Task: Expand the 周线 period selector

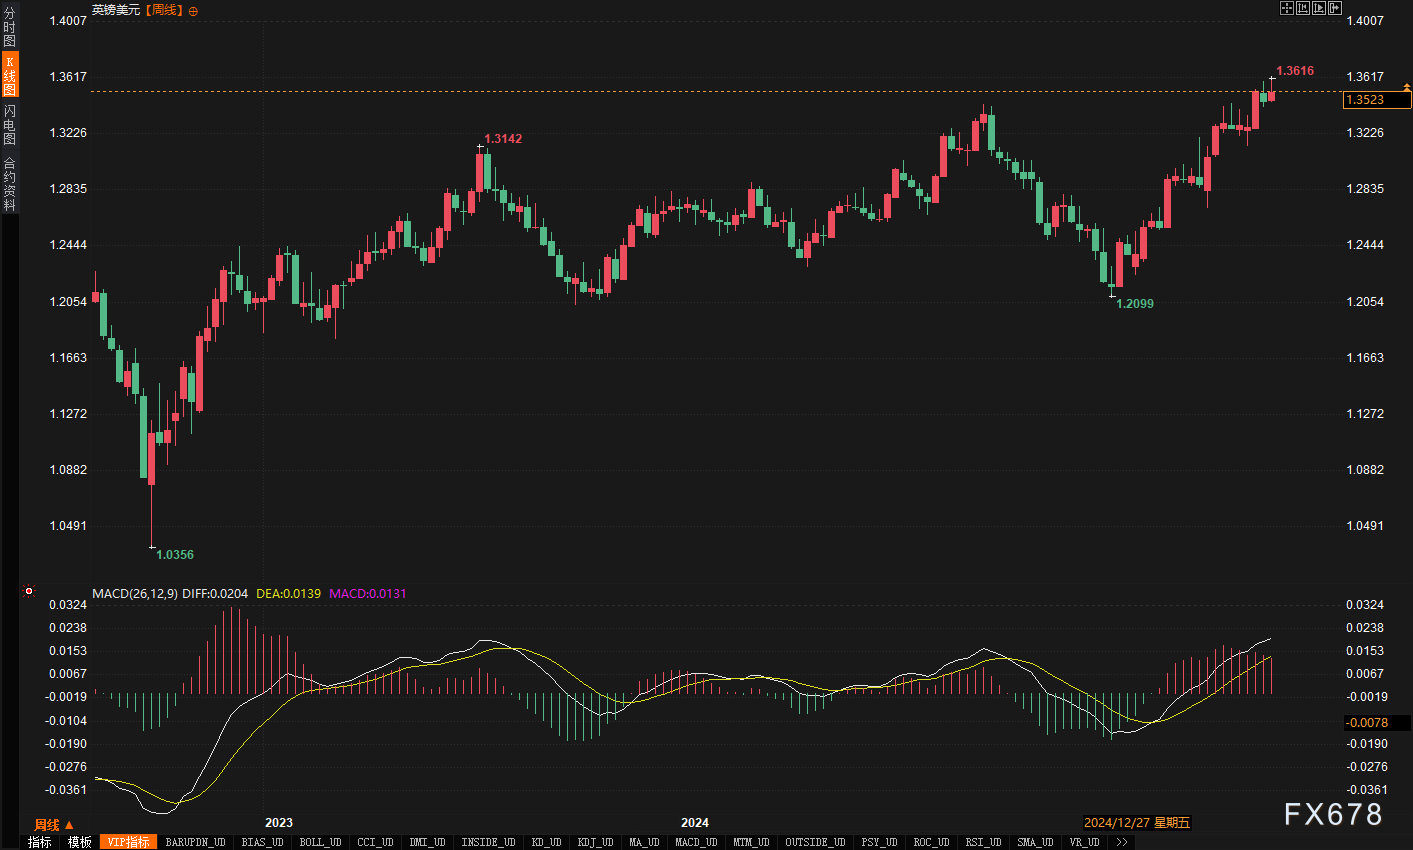Action: click(54, 825)
